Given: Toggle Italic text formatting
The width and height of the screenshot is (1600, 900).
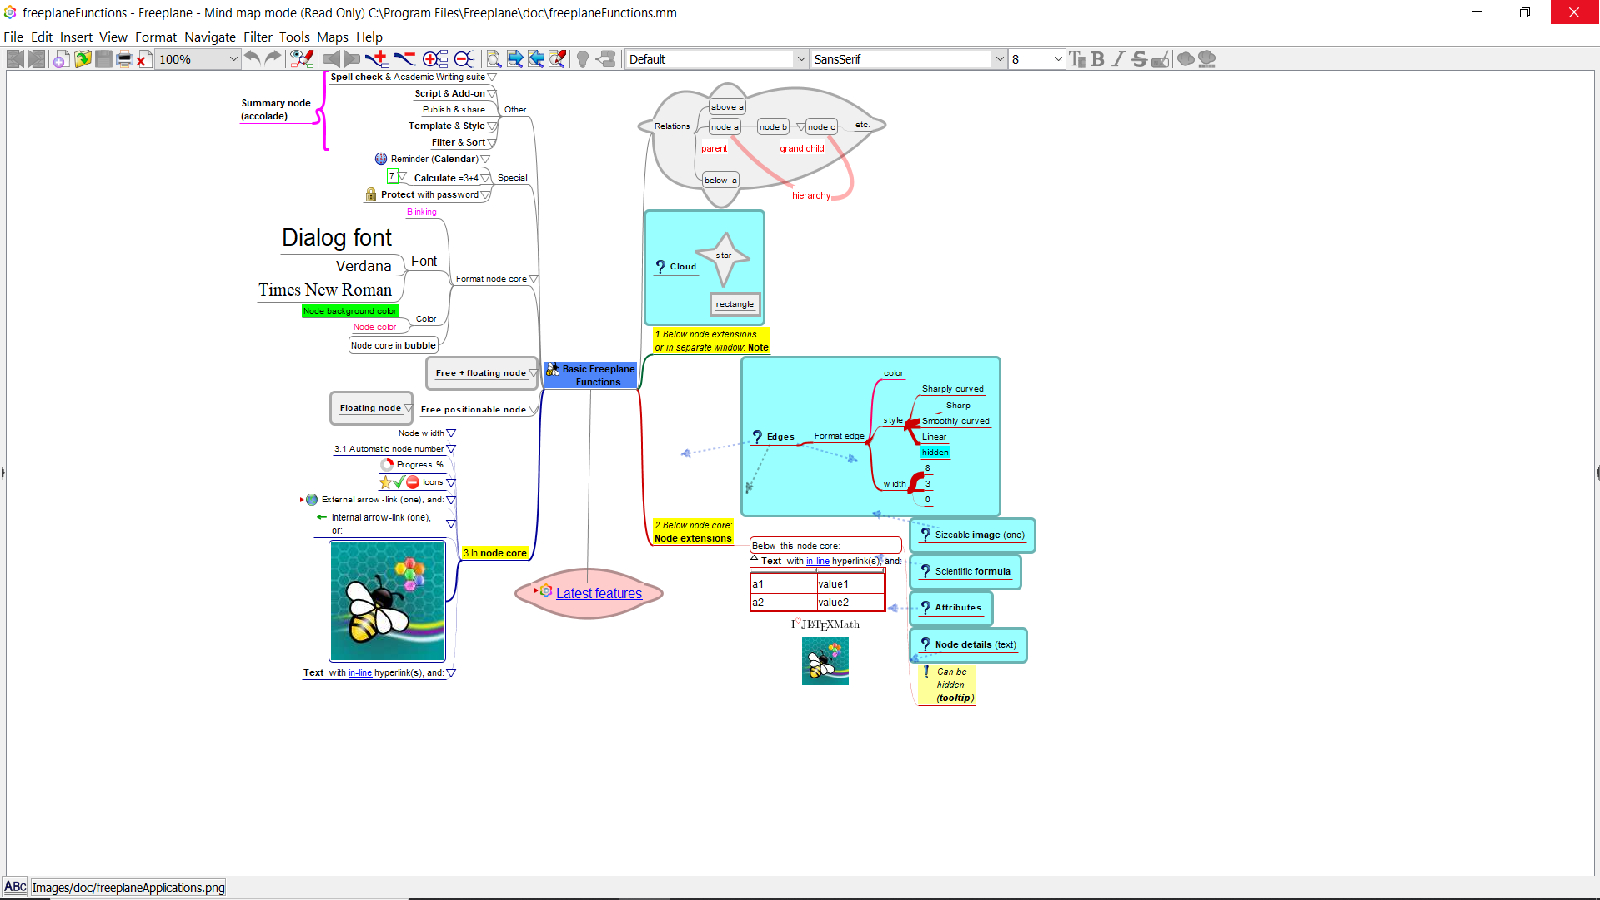Looking at the screenshot, I should click(1118, 59).
